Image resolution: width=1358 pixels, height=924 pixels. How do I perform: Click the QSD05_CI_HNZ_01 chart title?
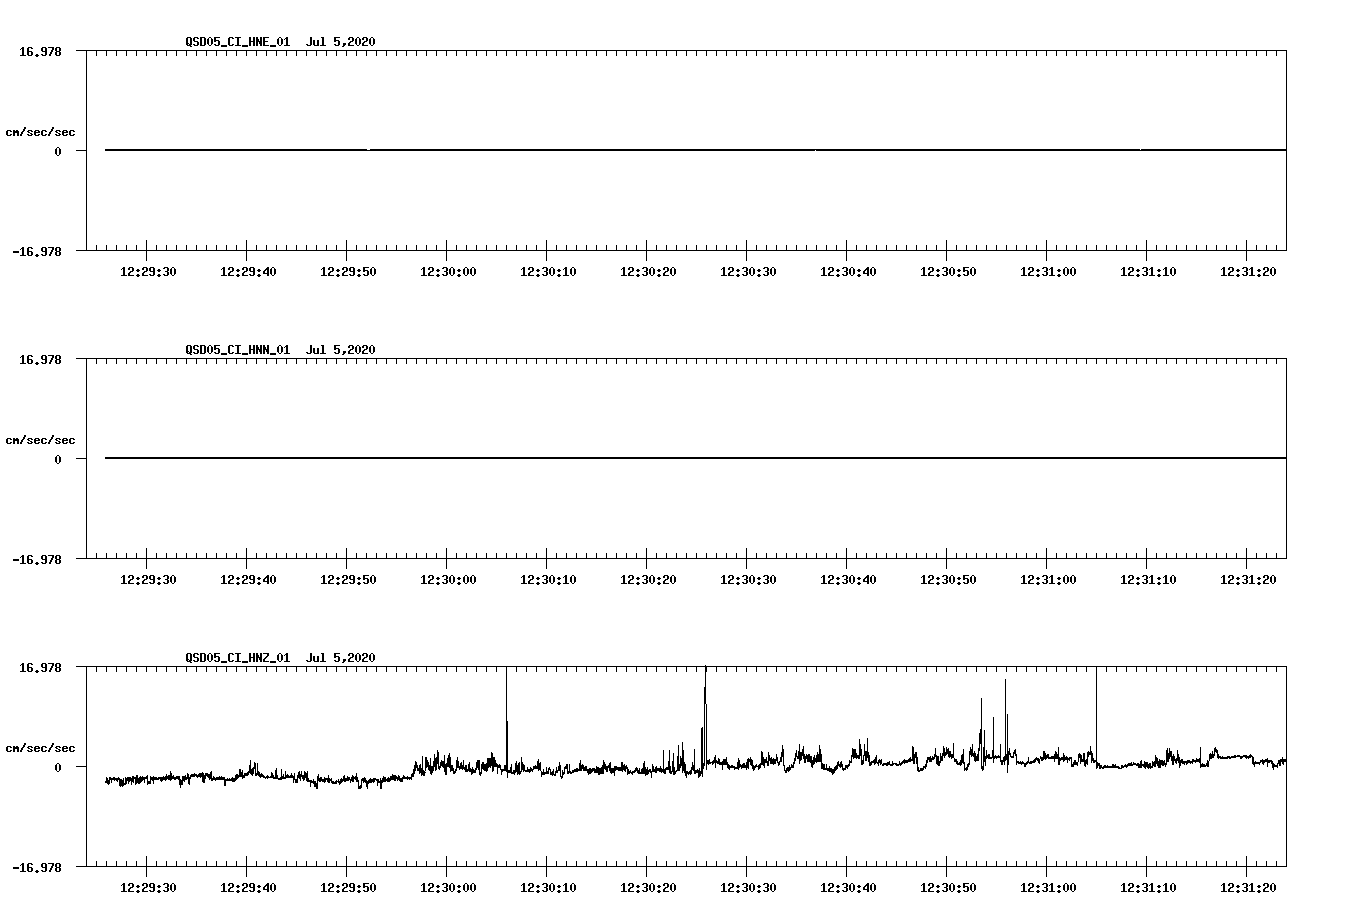[280, 658]
